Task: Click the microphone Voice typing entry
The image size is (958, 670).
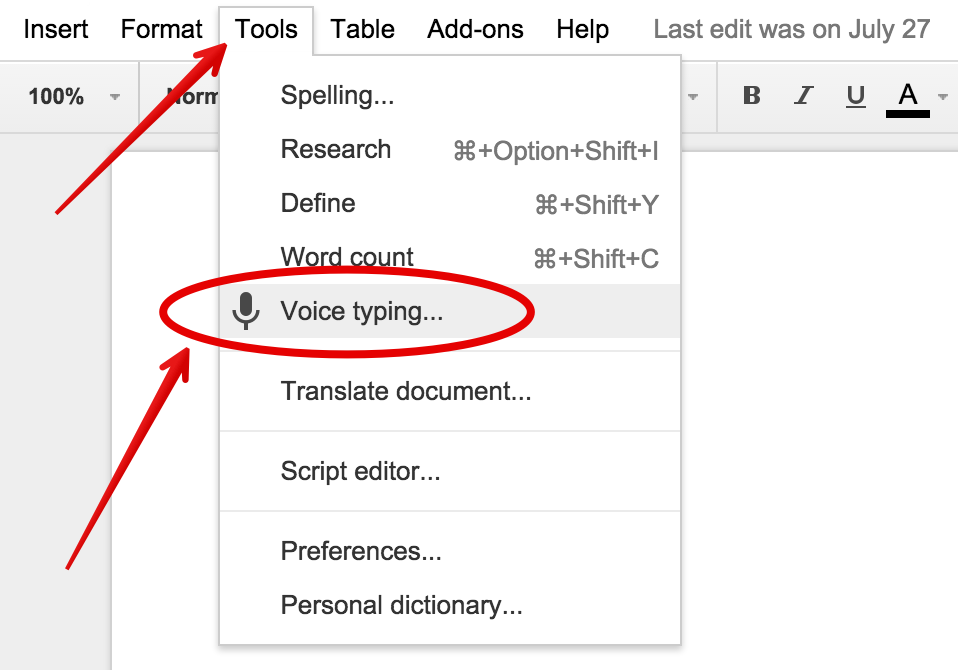Action: point(362,311)
